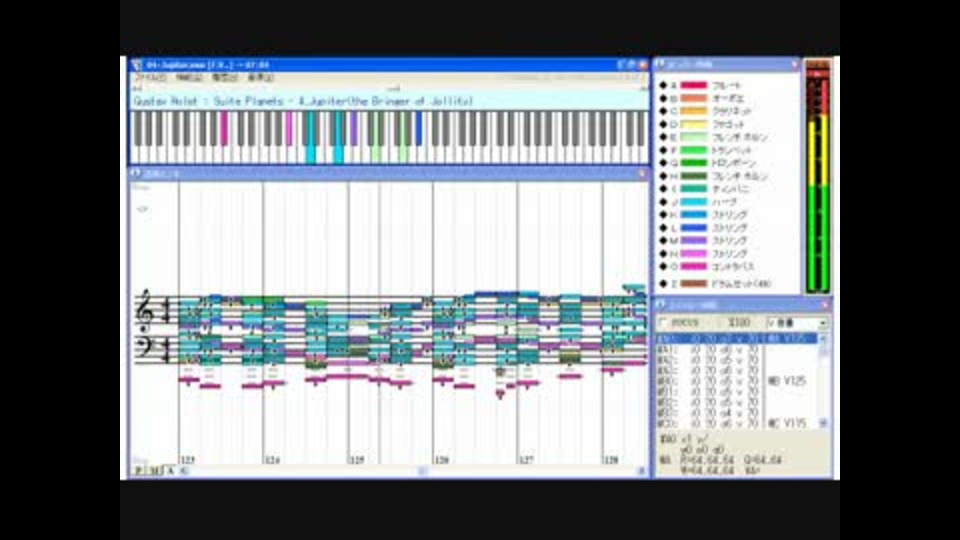Select the V115 entry in the event list

[x=787, y=423]
